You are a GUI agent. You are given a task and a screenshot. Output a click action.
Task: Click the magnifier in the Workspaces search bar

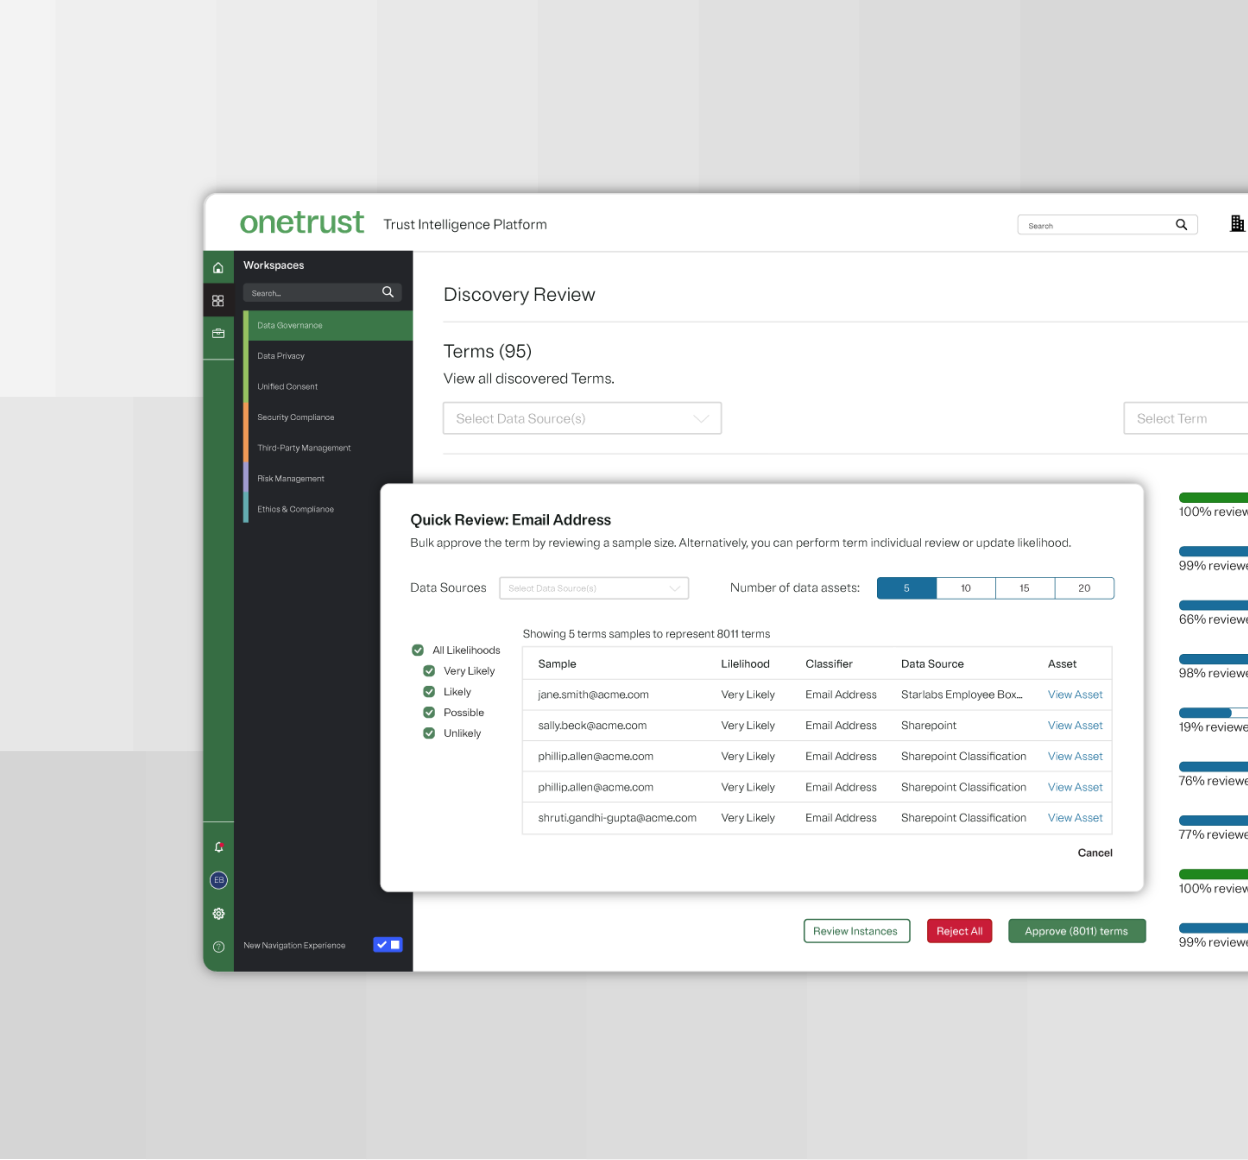(388, 292)
